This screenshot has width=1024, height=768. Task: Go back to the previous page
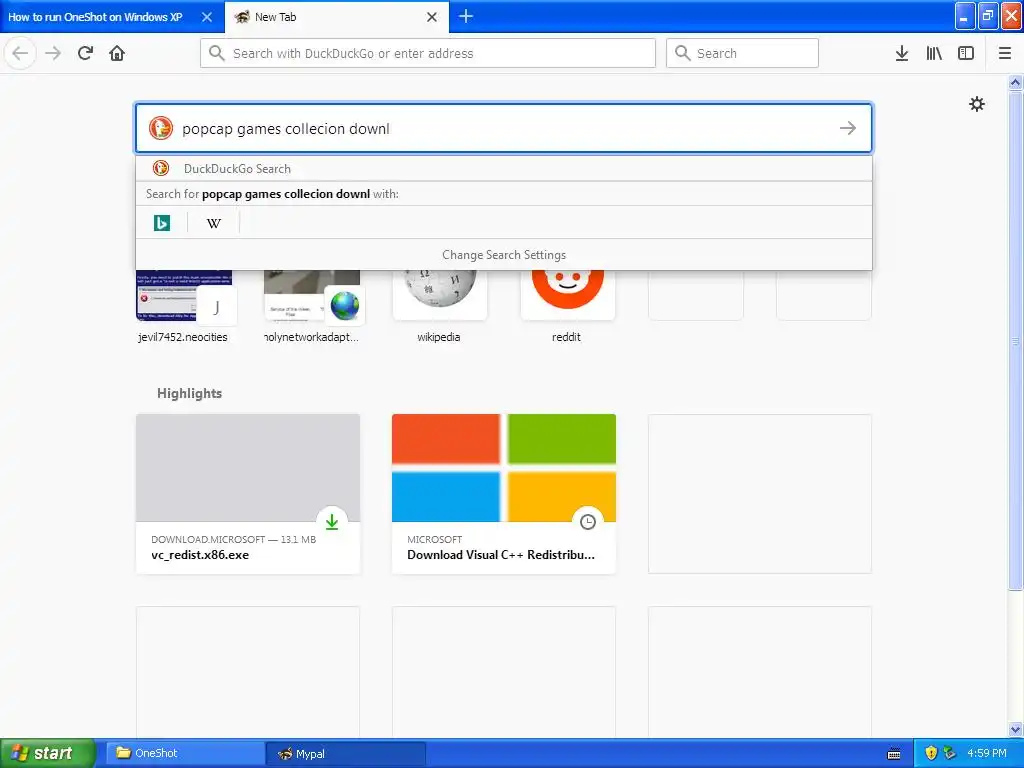click(x=20, y=54)
